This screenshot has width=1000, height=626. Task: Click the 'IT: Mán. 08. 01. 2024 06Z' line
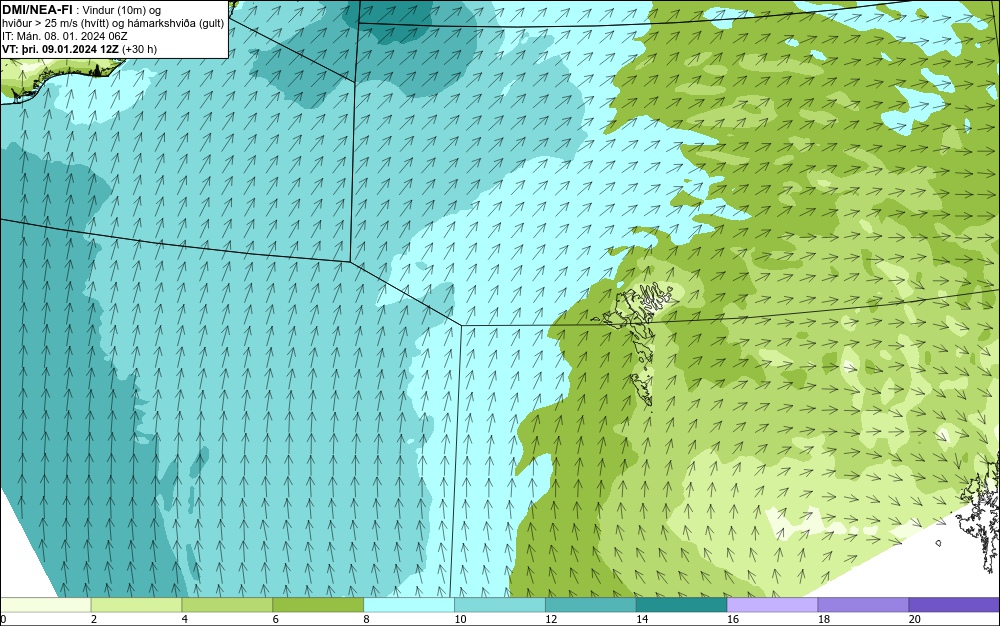click(64, 36)
